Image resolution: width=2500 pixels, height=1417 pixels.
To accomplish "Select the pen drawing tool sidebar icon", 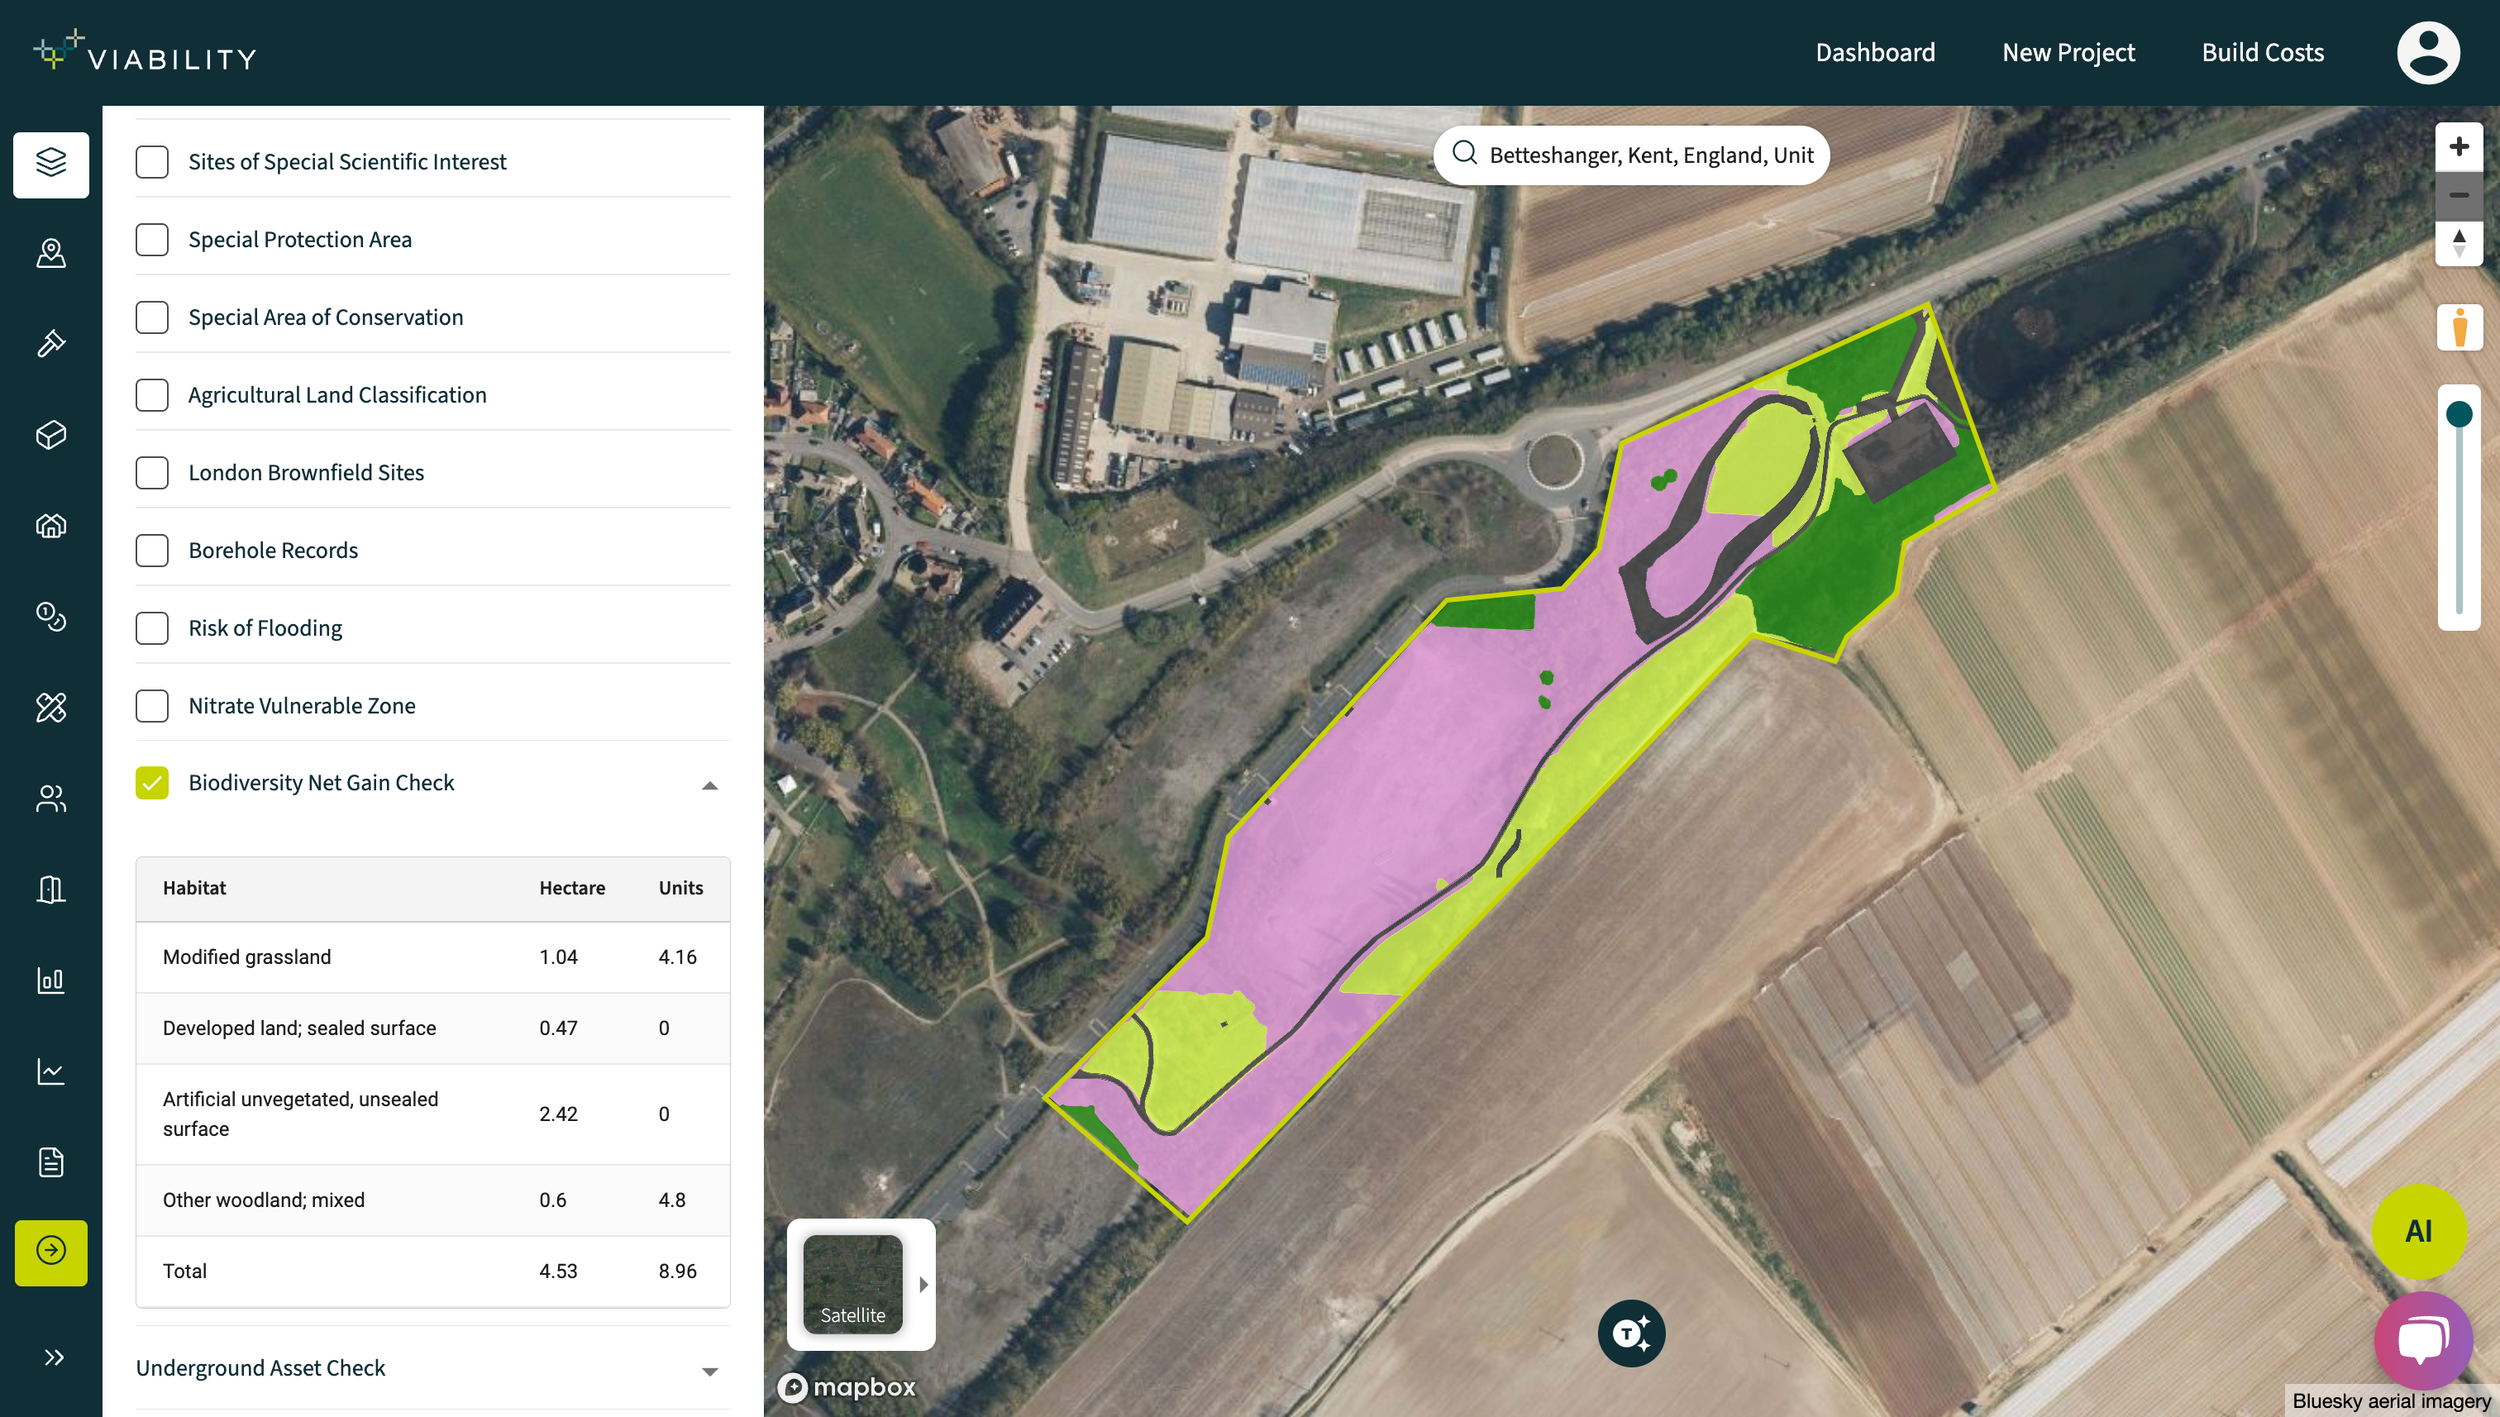I will (51, 344).
